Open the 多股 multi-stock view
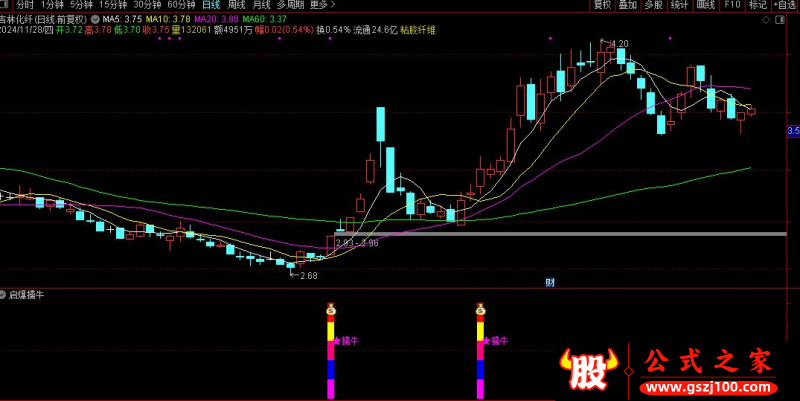The height and width of the screenshot is (401, 800). click(654, 5)
